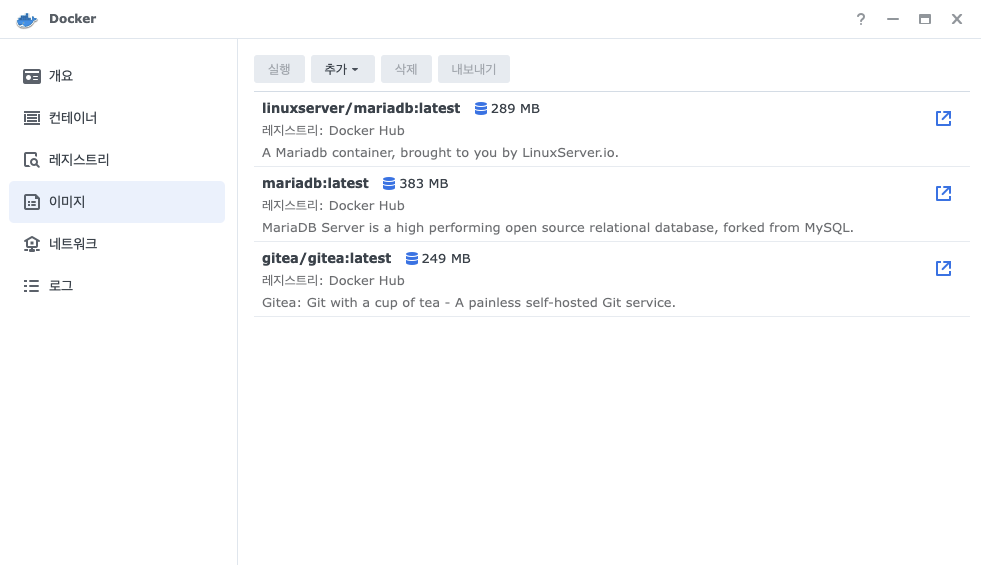The height and width of the screenshot is (565, 981).
Task: Click the 내보내기 export button
Action: (x=474, y=69)
